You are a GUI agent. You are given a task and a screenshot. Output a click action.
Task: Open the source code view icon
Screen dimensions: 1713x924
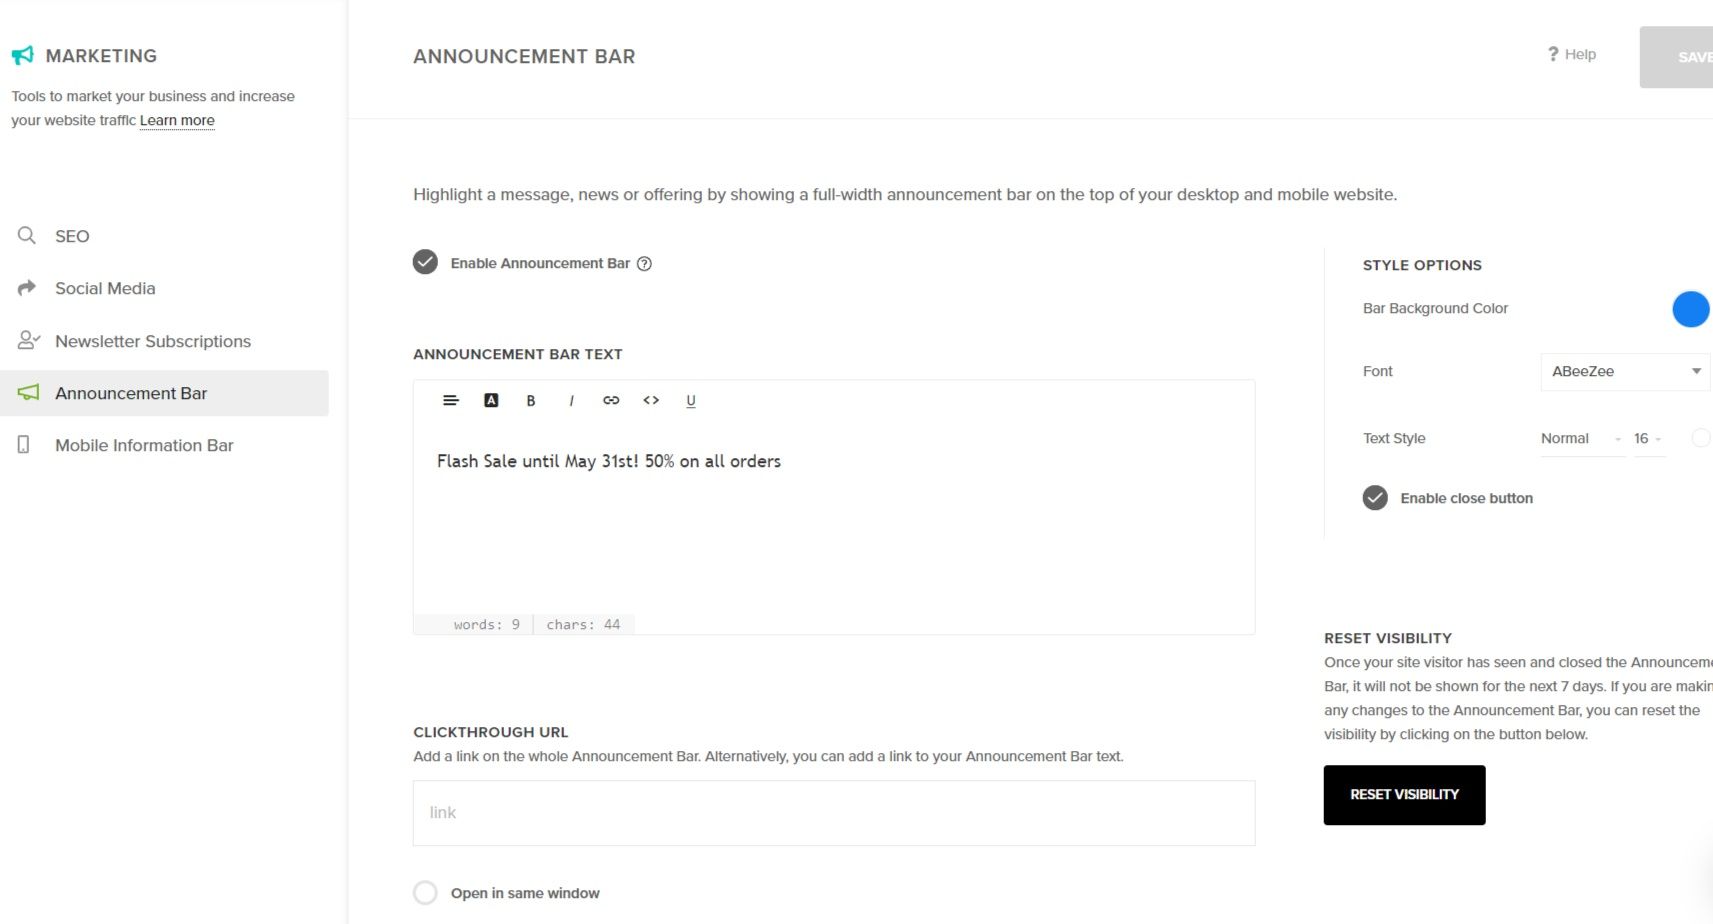651,400
